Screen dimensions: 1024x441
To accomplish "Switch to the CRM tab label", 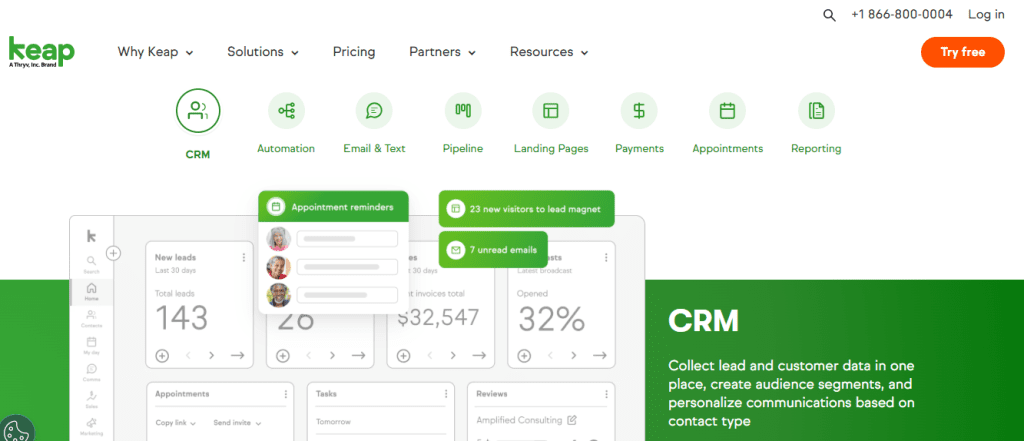I will point(198,155).
